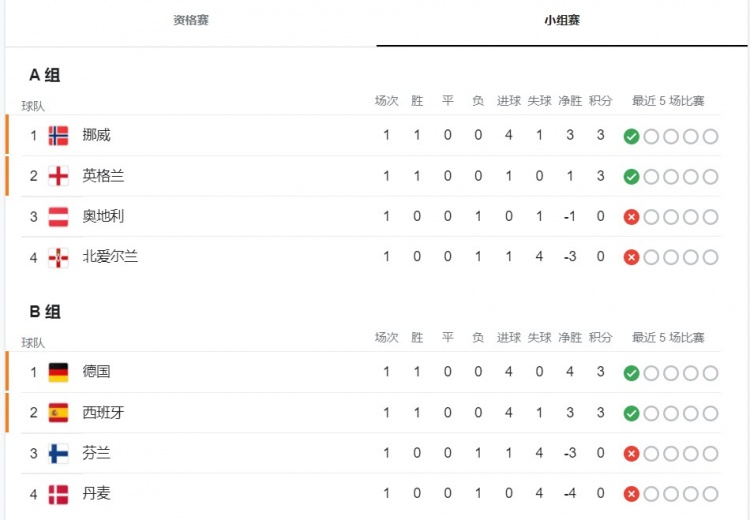Click the England flag icon
750x520 pixels.
pos(58,176)
